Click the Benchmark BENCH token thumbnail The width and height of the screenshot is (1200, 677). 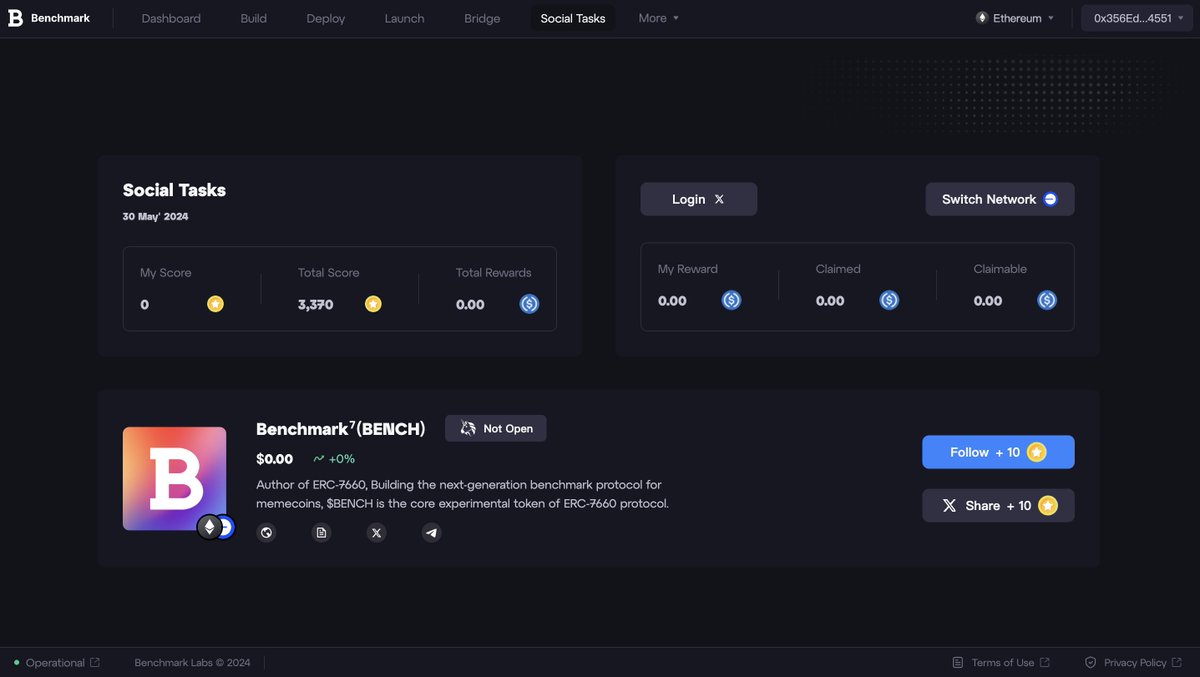pyautogui.click(x=175, y=479)
